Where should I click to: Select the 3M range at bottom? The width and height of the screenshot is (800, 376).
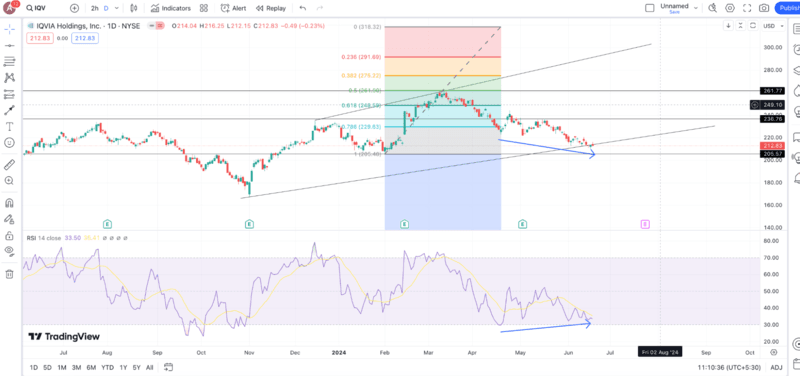(x=77, y=367)
